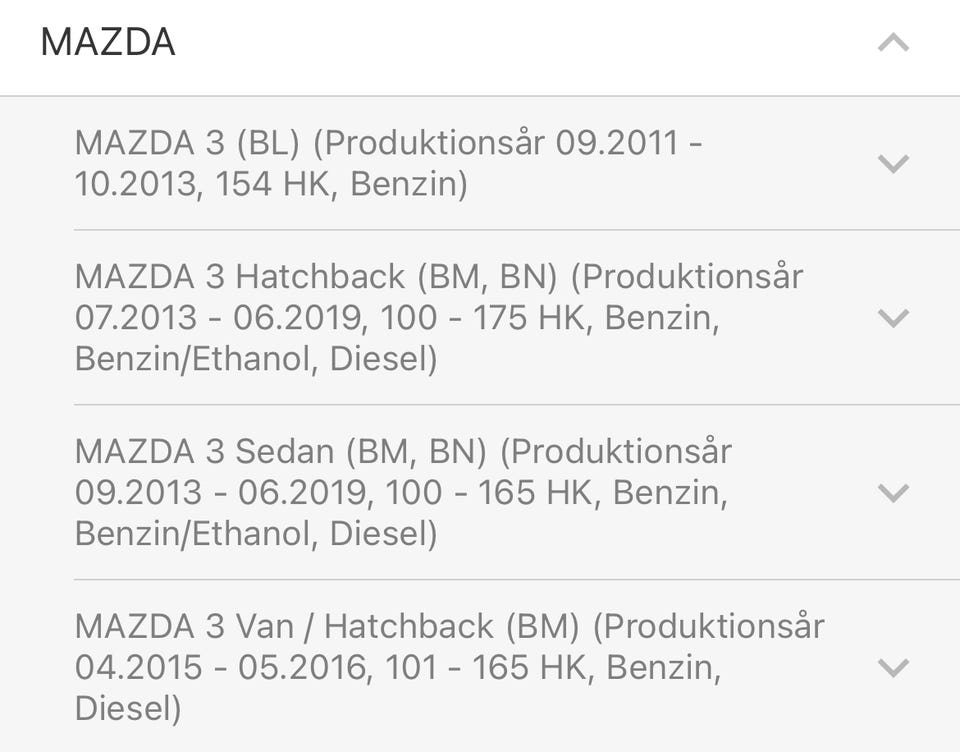This screenshot has width=960, height=752.
Task: Tap the 'Diesel)' line of the Van entry
Action: click(128, 710)
